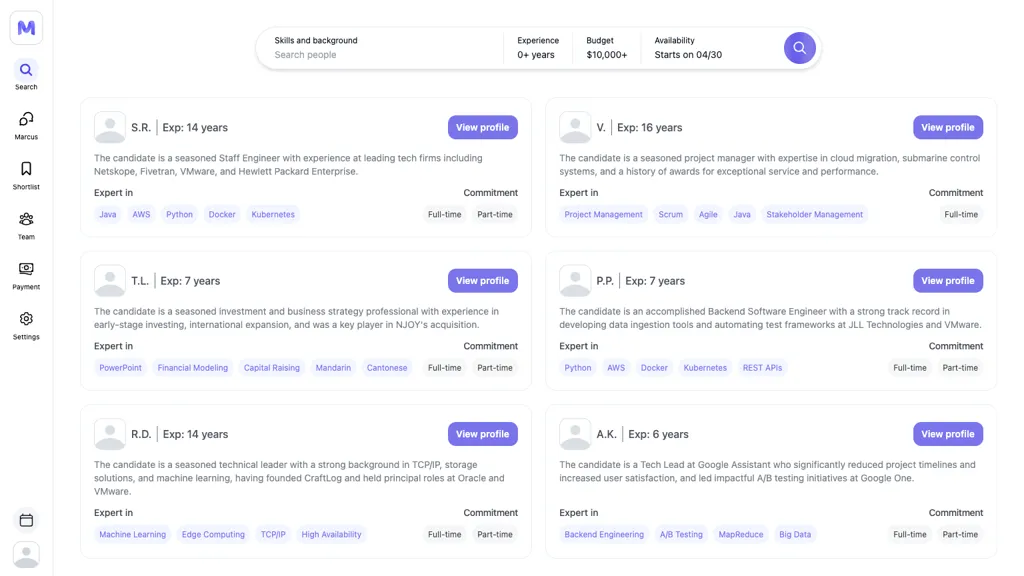Image resolution: width=1024 pixels, height=576 pixels.
Task: Open the Budget $10,000+ filter
Action: point(606,47)
